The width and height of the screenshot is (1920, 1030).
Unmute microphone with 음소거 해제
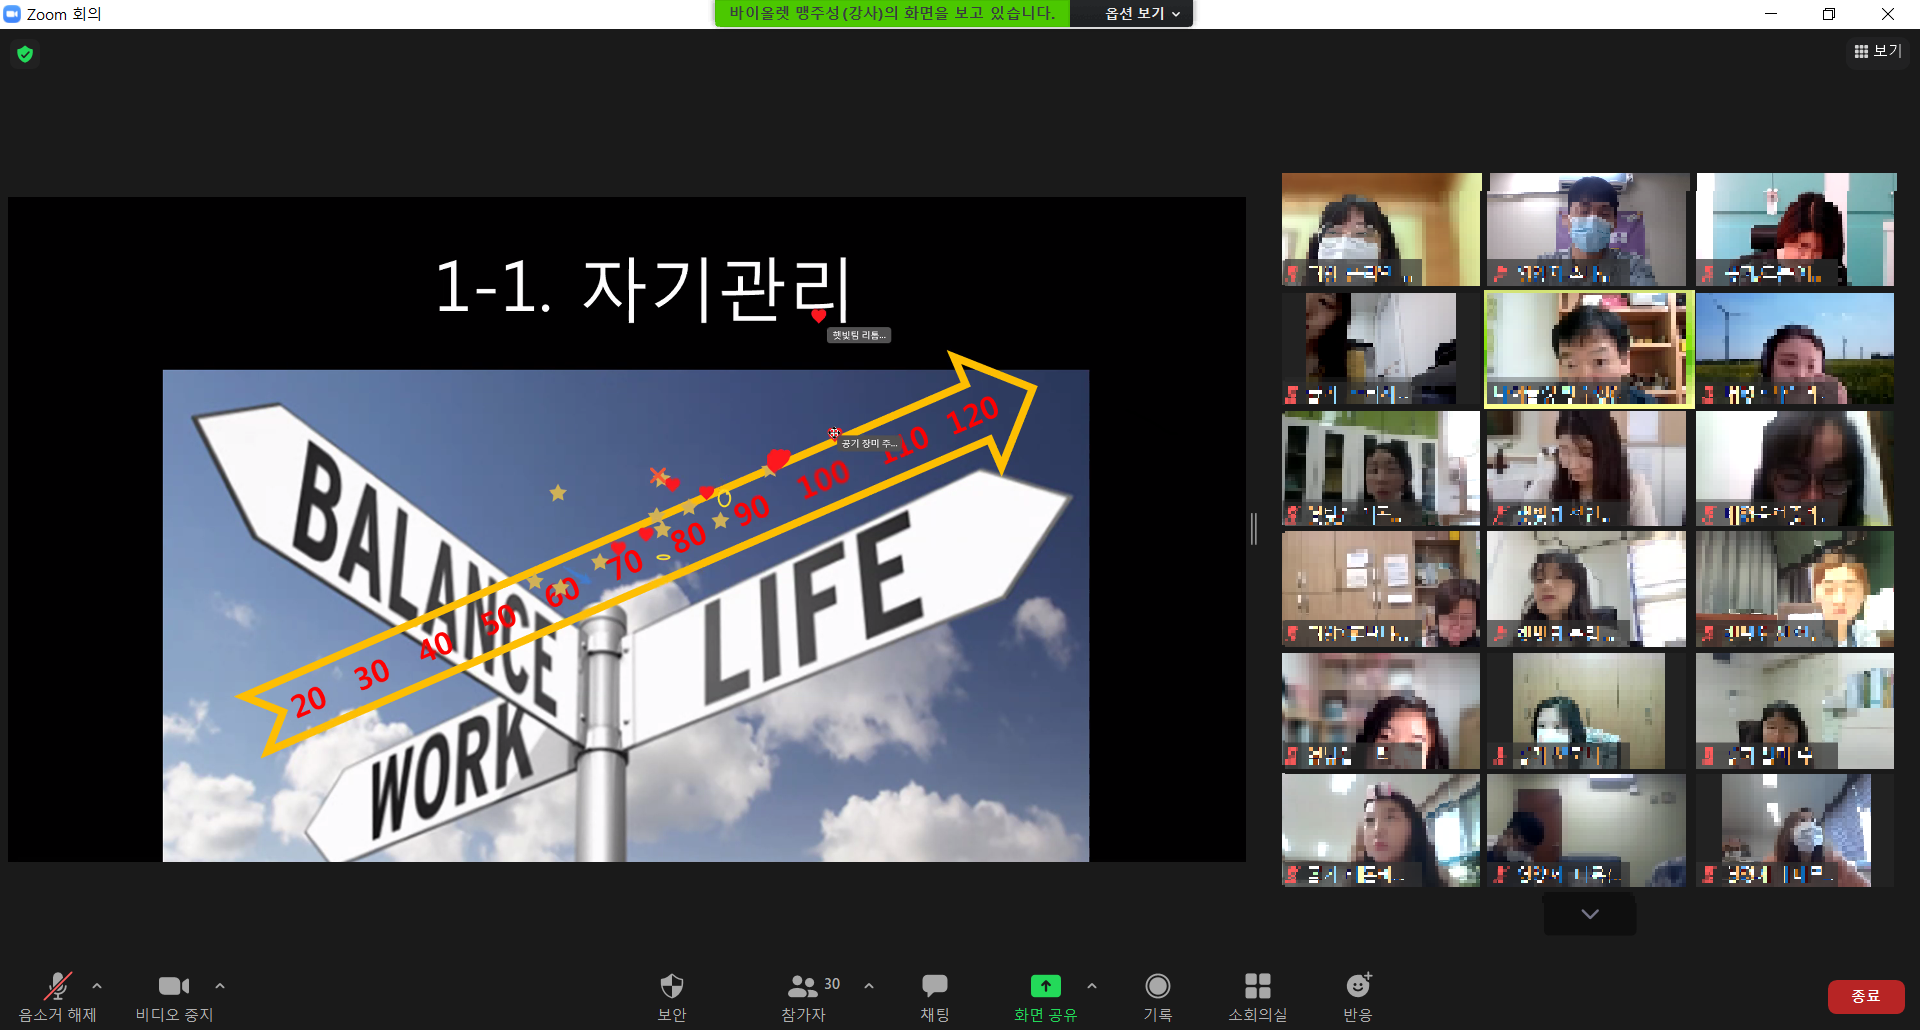(57, 987)
